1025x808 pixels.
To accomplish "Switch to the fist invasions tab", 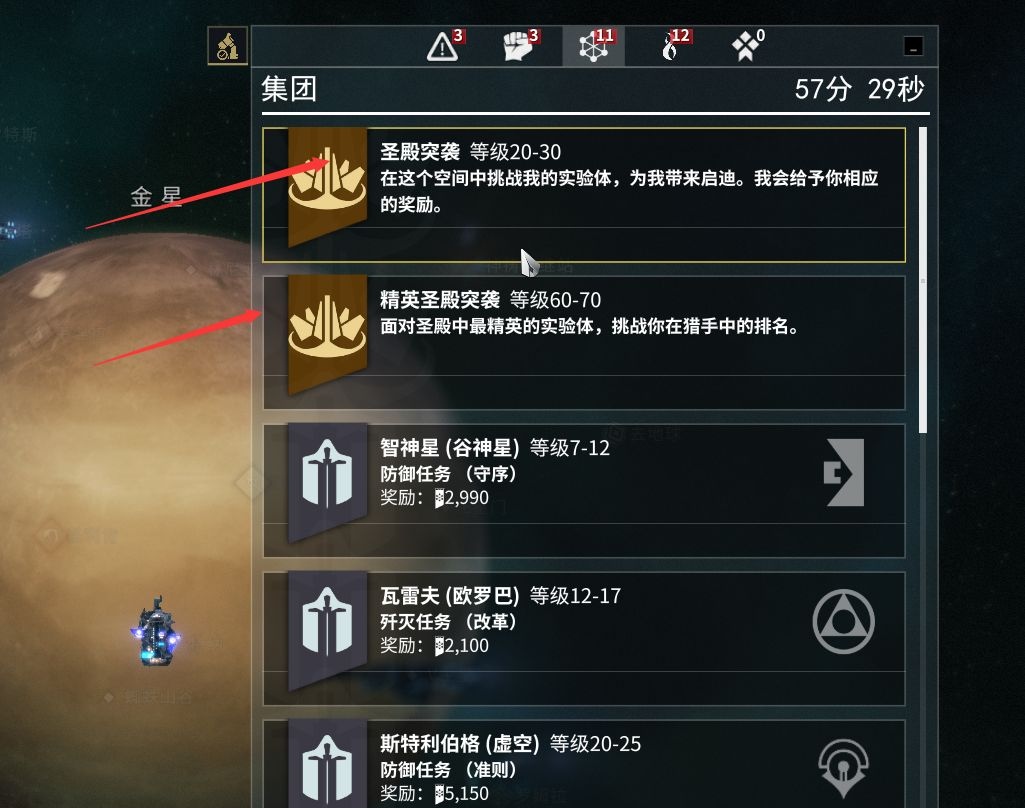I will coord(520,46).
